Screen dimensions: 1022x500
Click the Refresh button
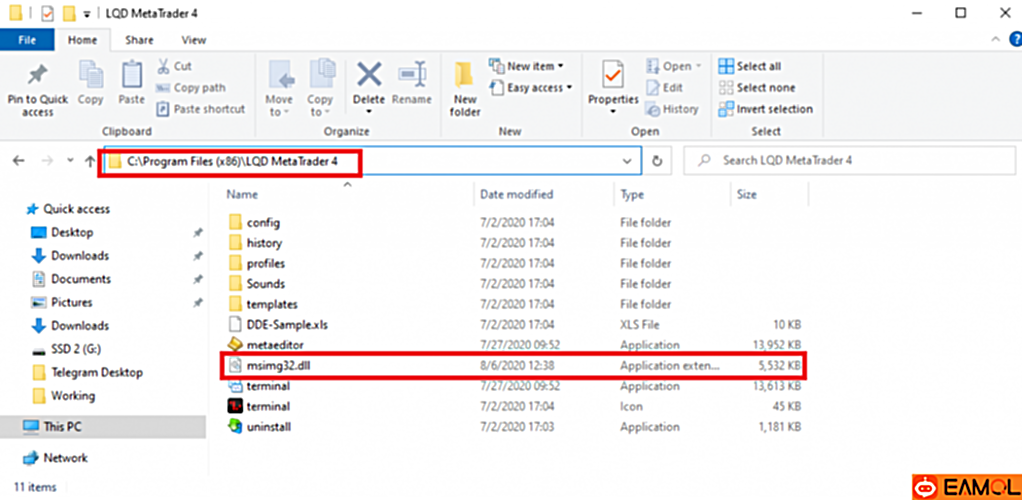(658, 161)
